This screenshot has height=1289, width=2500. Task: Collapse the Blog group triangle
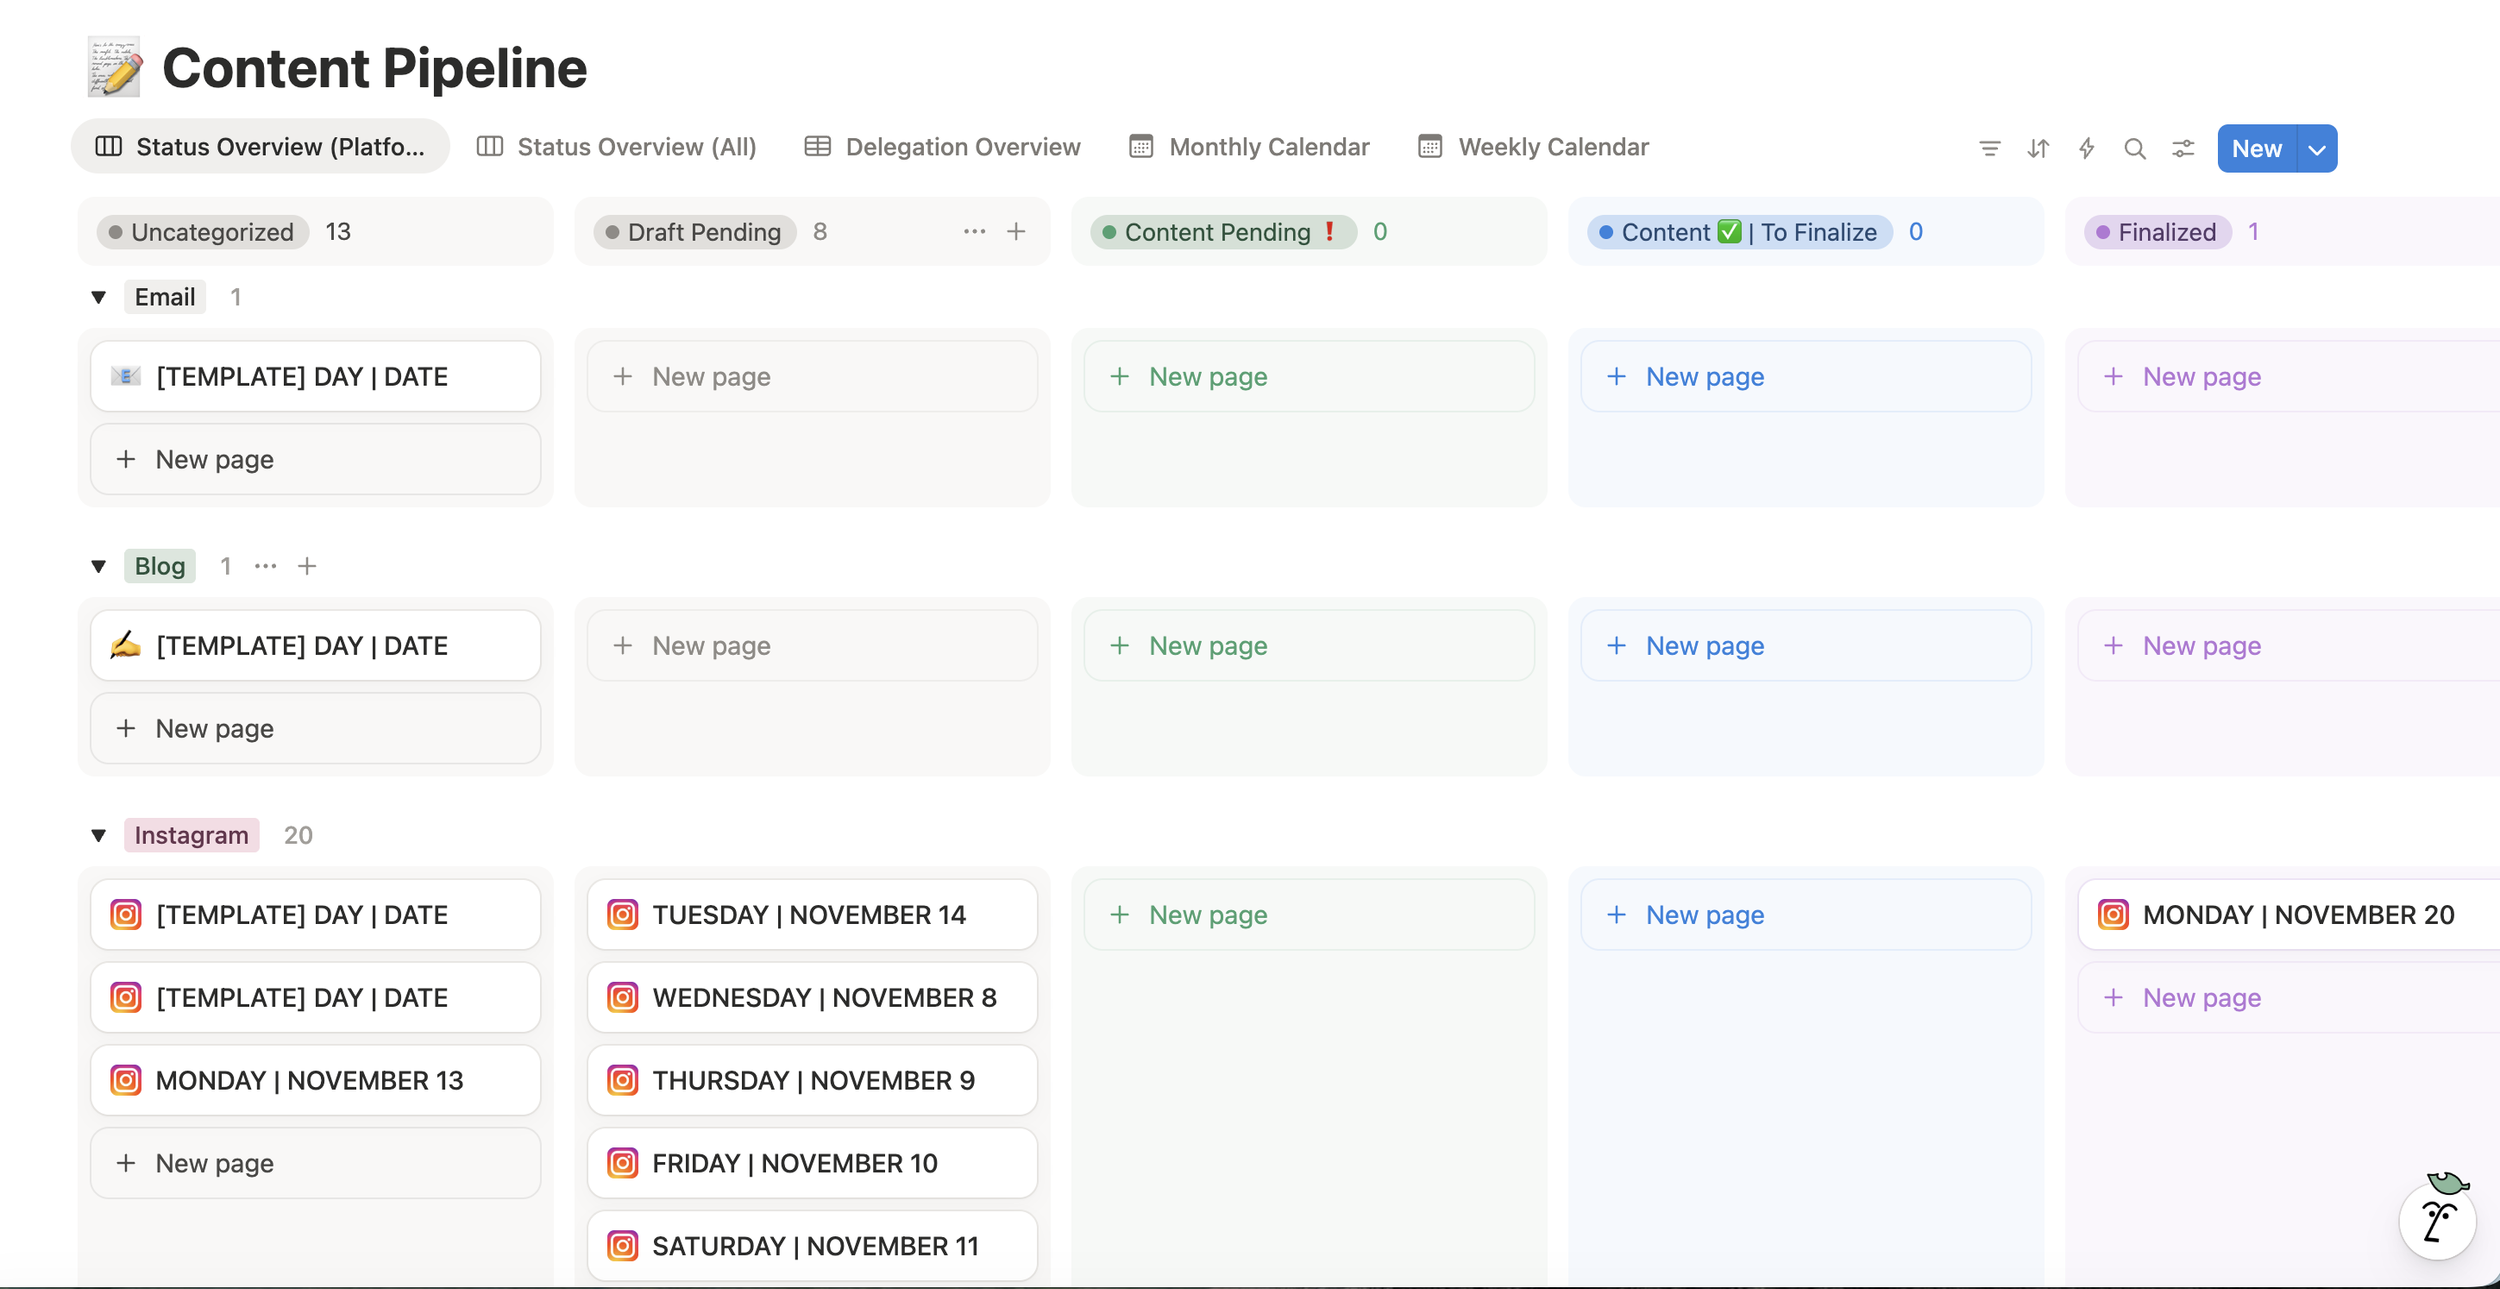(x=98, y=566)
